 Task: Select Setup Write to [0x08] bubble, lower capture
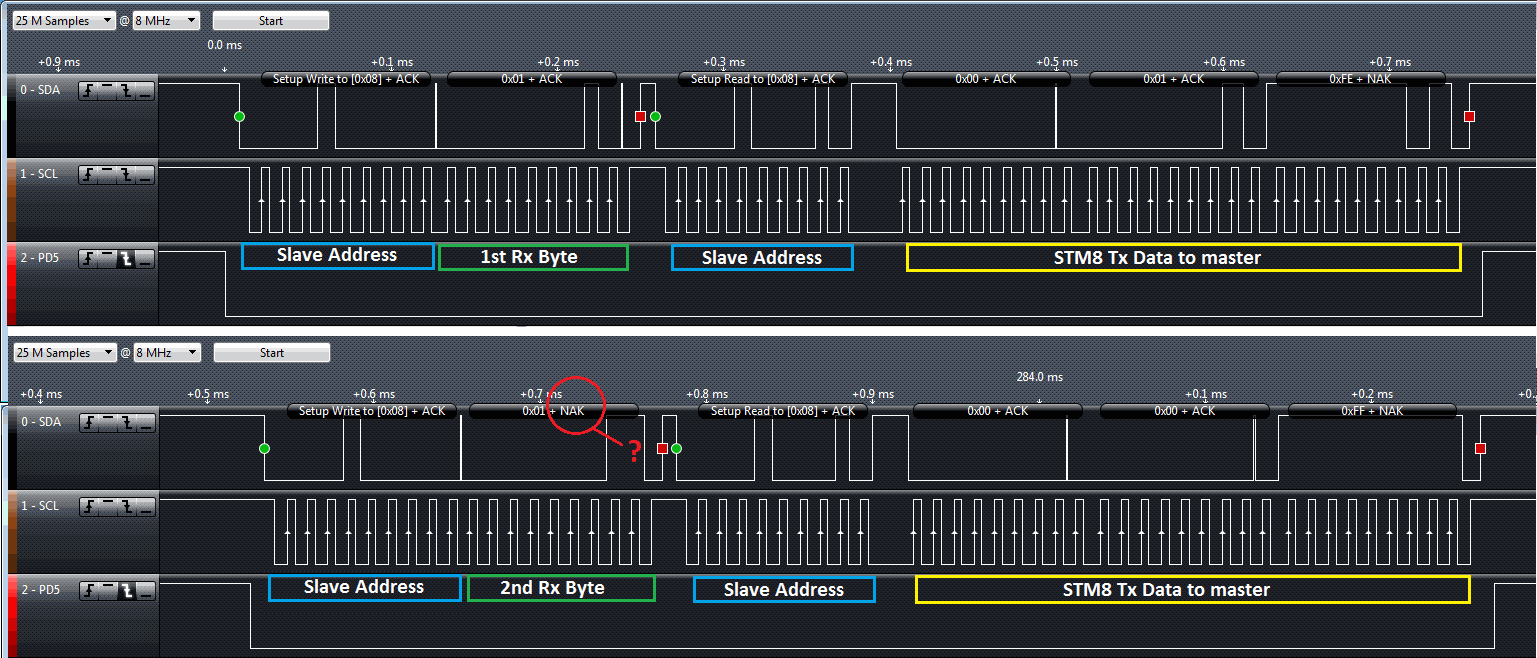372,411
